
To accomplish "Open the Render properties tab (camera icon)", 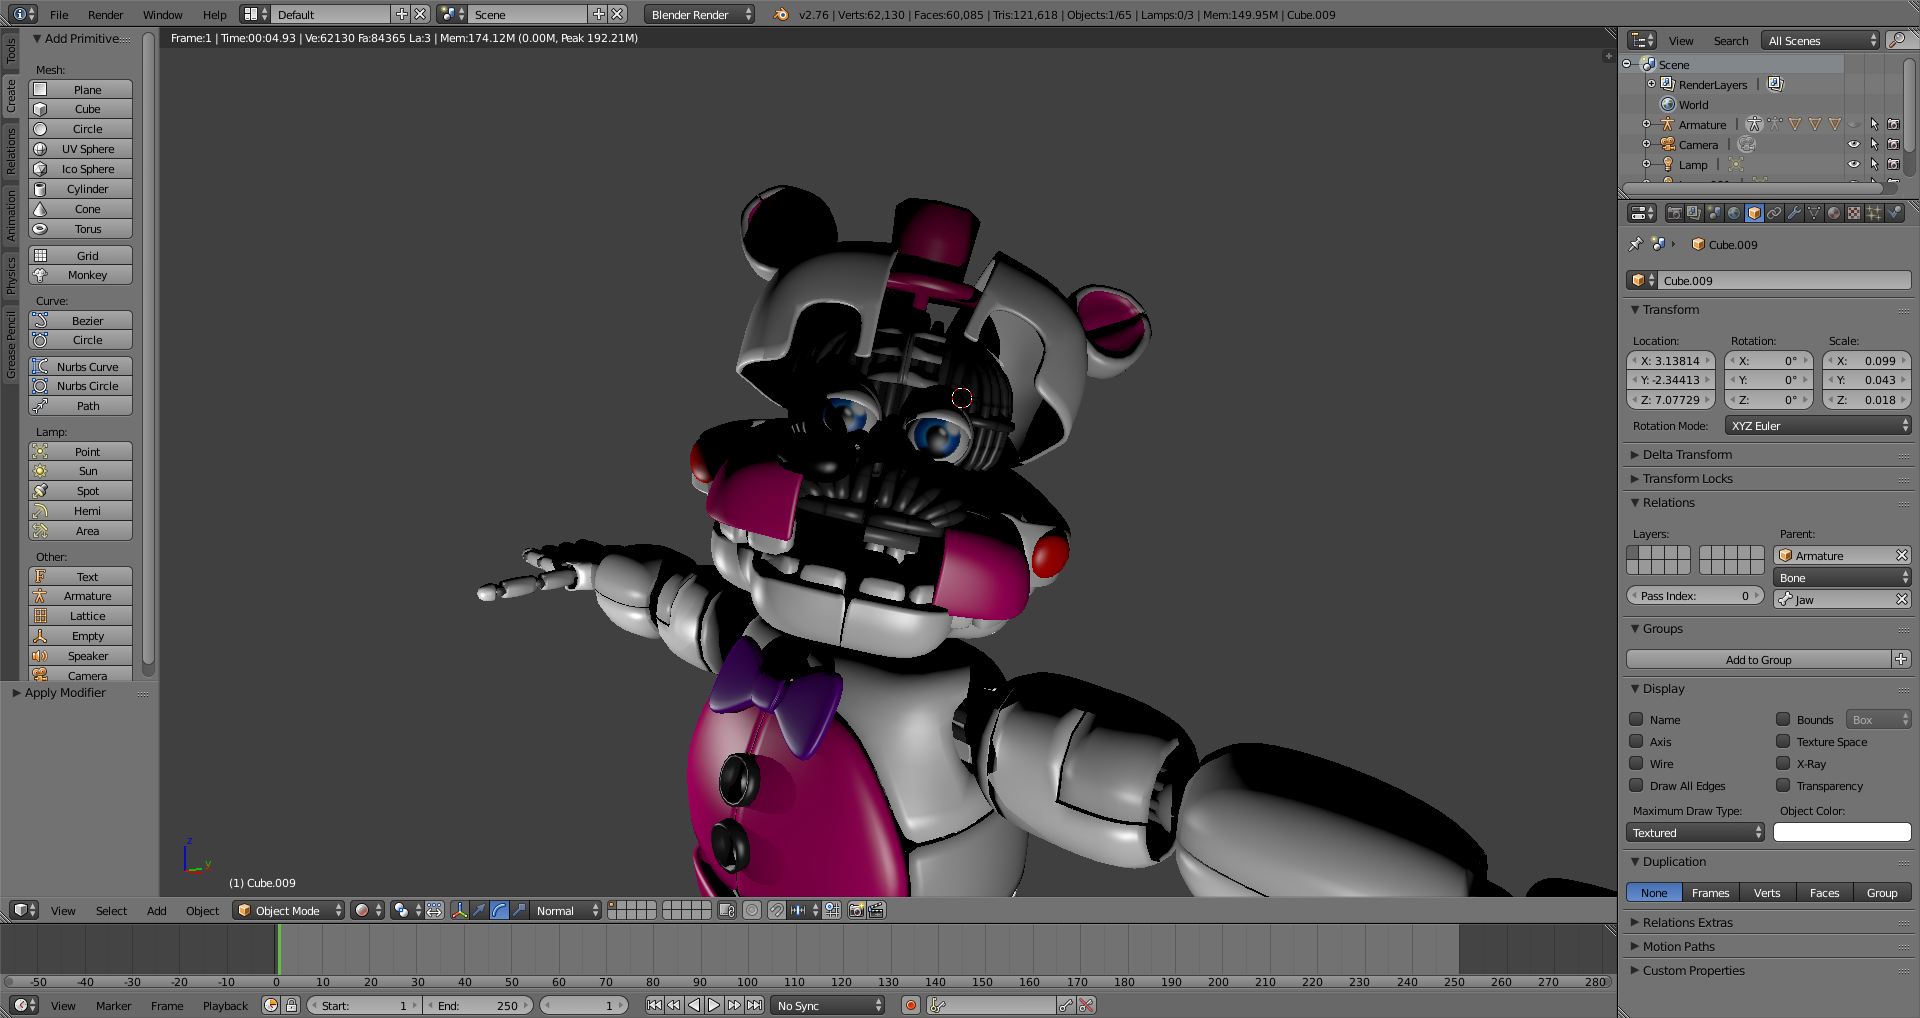I will [1674, 213].
